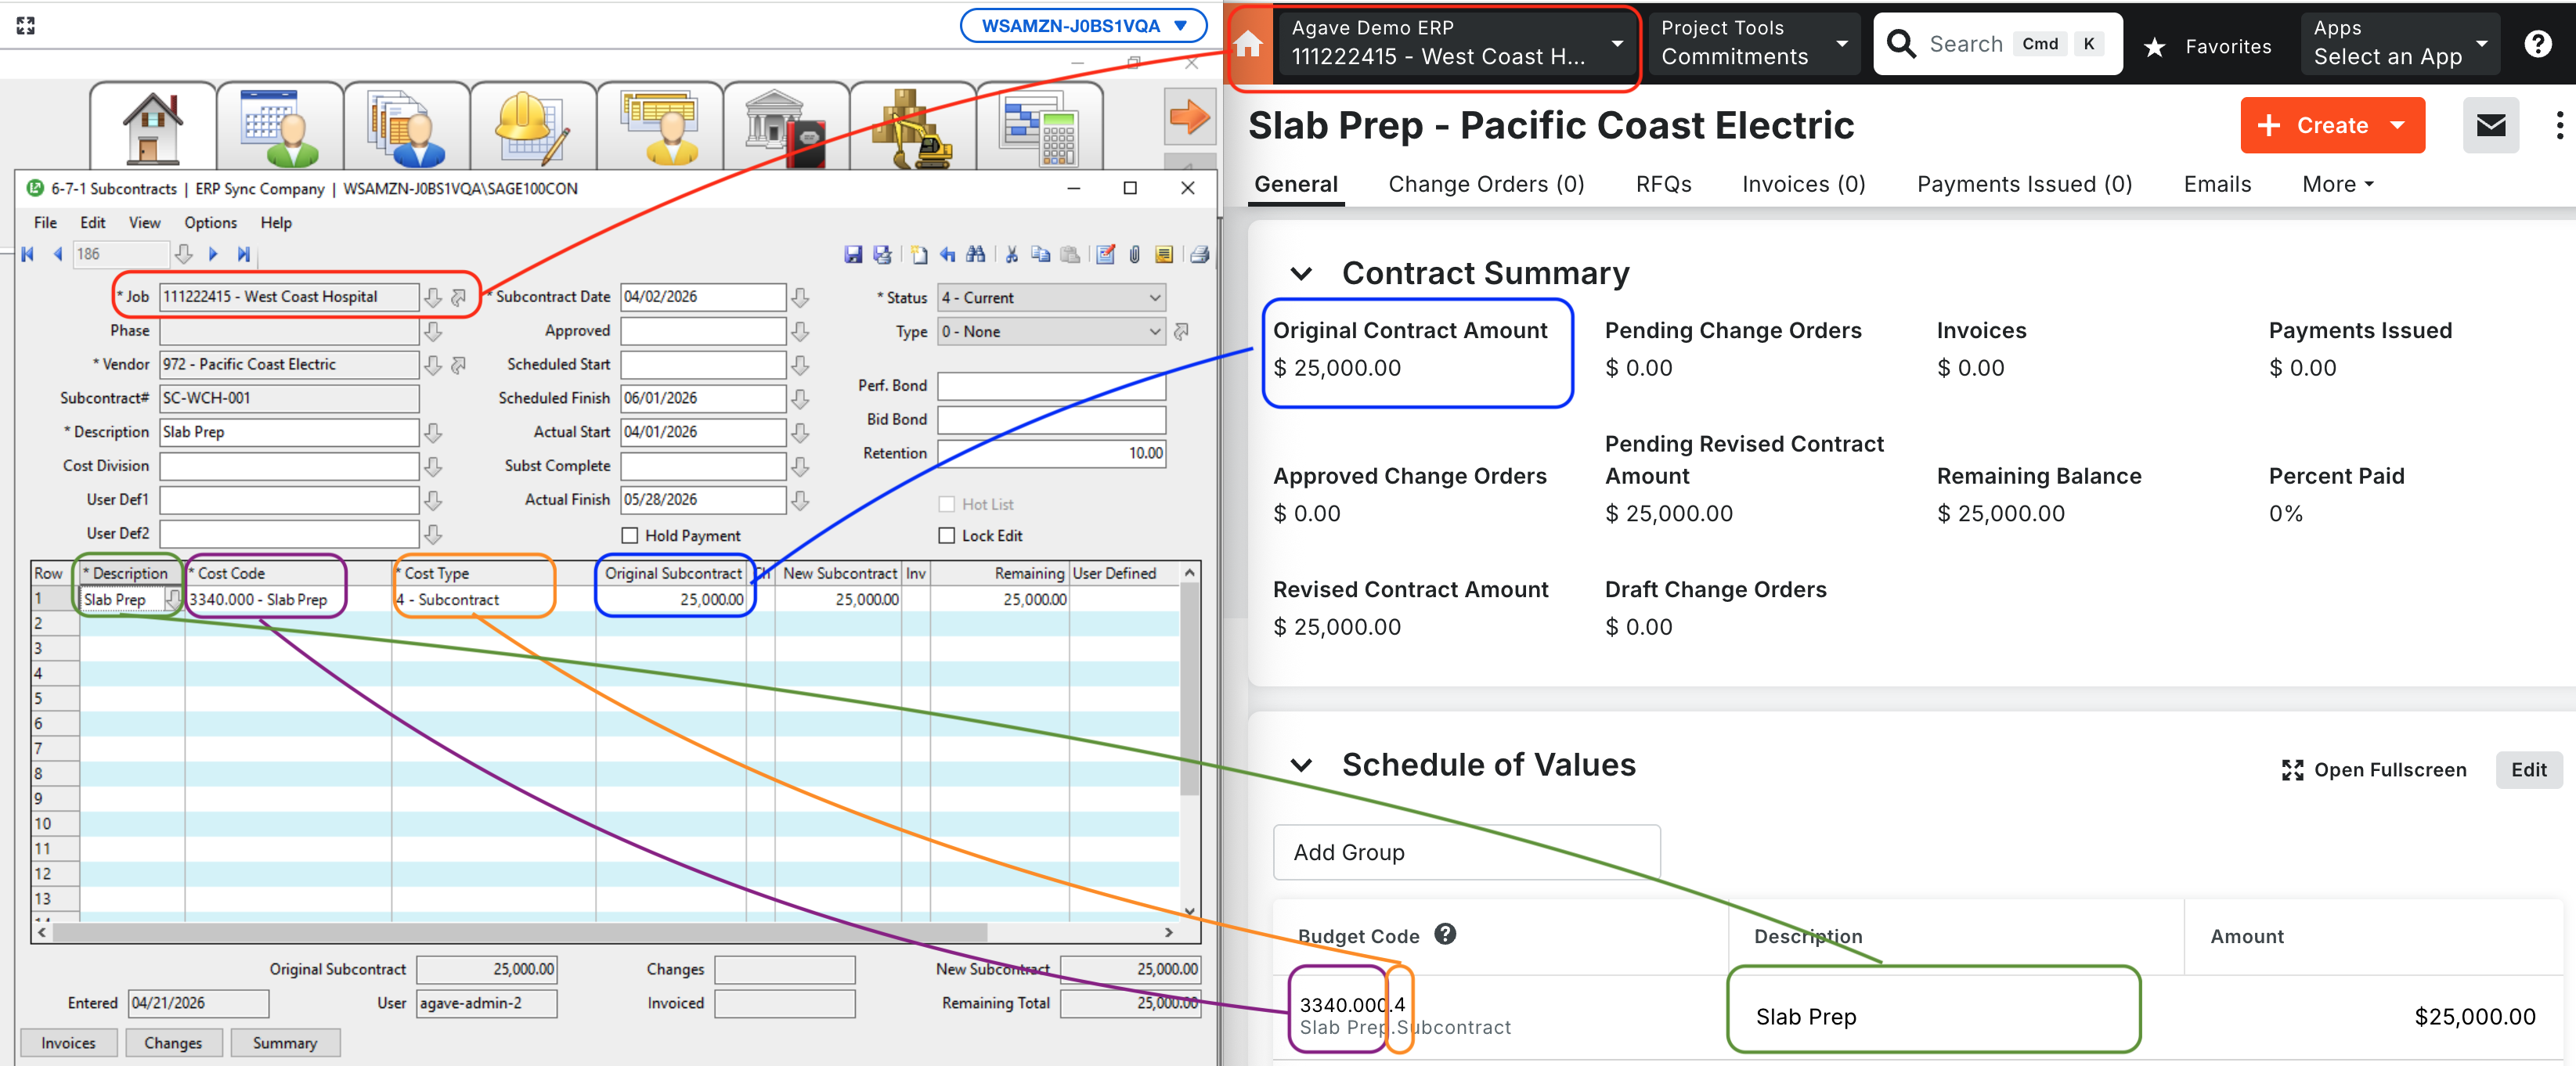
Task: Click Open Fullscreen link
Action: [2374, 769]
